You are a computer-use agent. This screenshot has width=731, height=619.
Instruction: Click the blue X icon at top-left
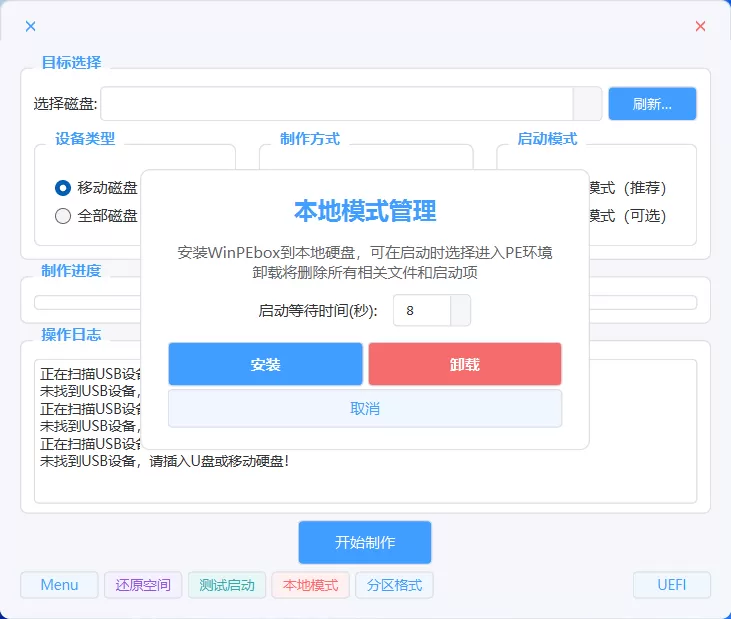(31, 26)
